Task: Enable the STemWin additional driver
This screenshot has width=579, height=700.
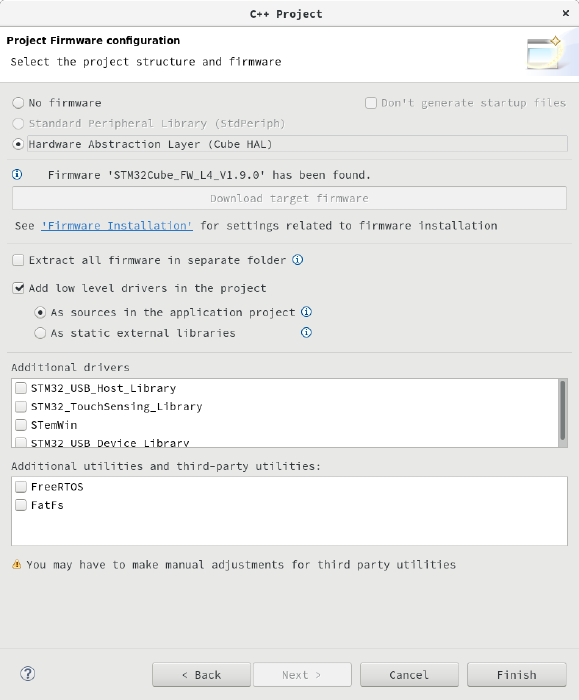Action: click(x=21, y=425)
